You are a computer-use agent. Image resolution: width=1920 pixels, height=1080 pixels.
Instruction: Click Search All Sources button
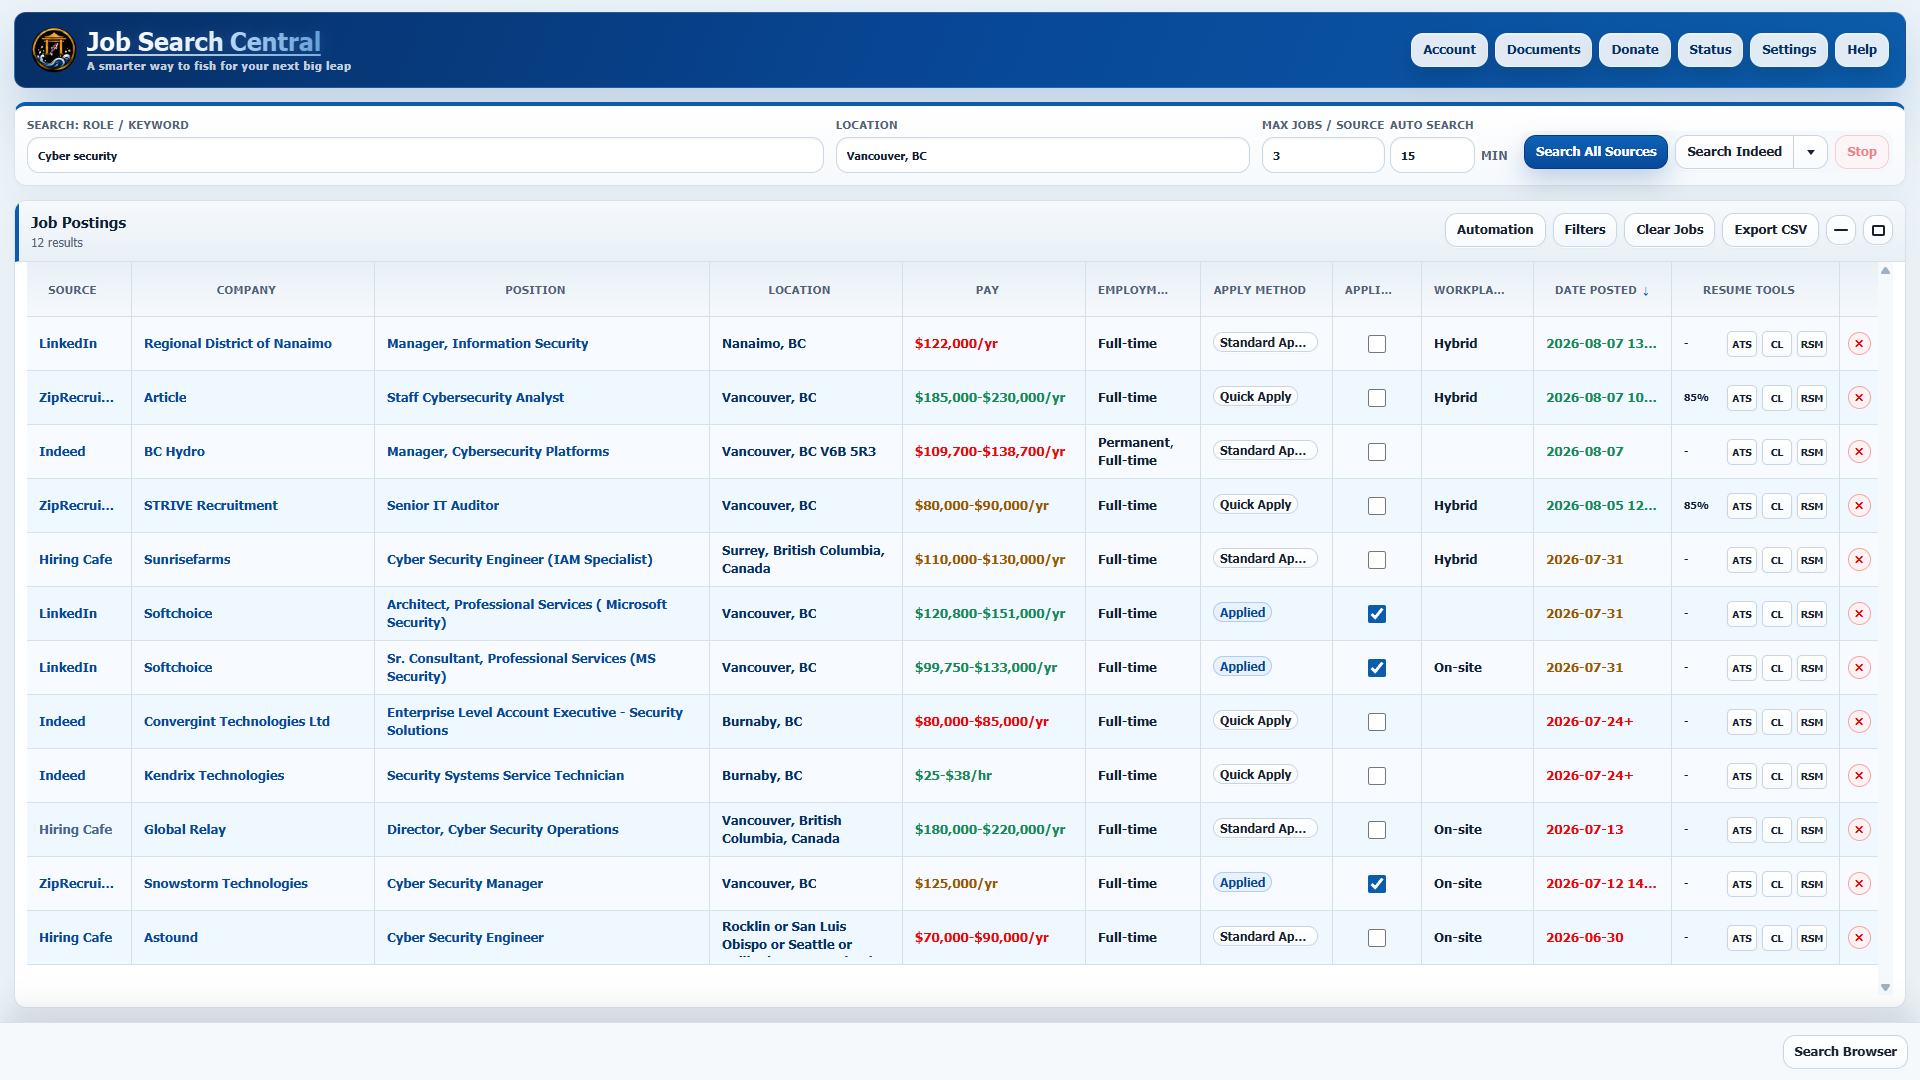[x=1596, y=152]
